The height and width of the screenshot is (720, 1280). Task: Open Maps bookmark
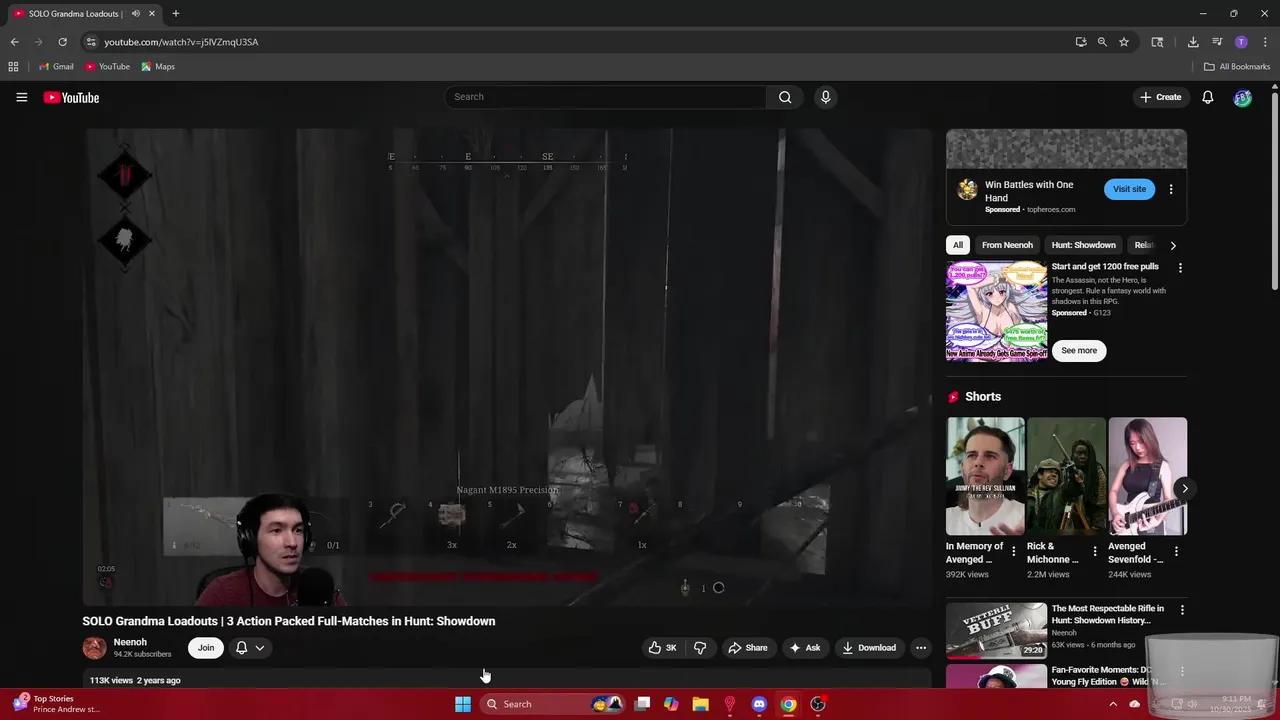click(x=158, y=67)
